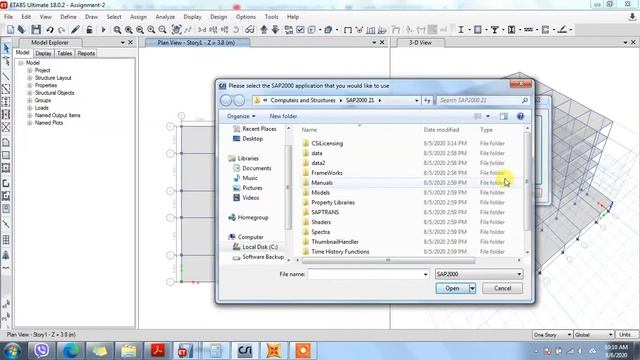Click the Viber icon in taskbar
640x360 pixels.
pos(41,350)
